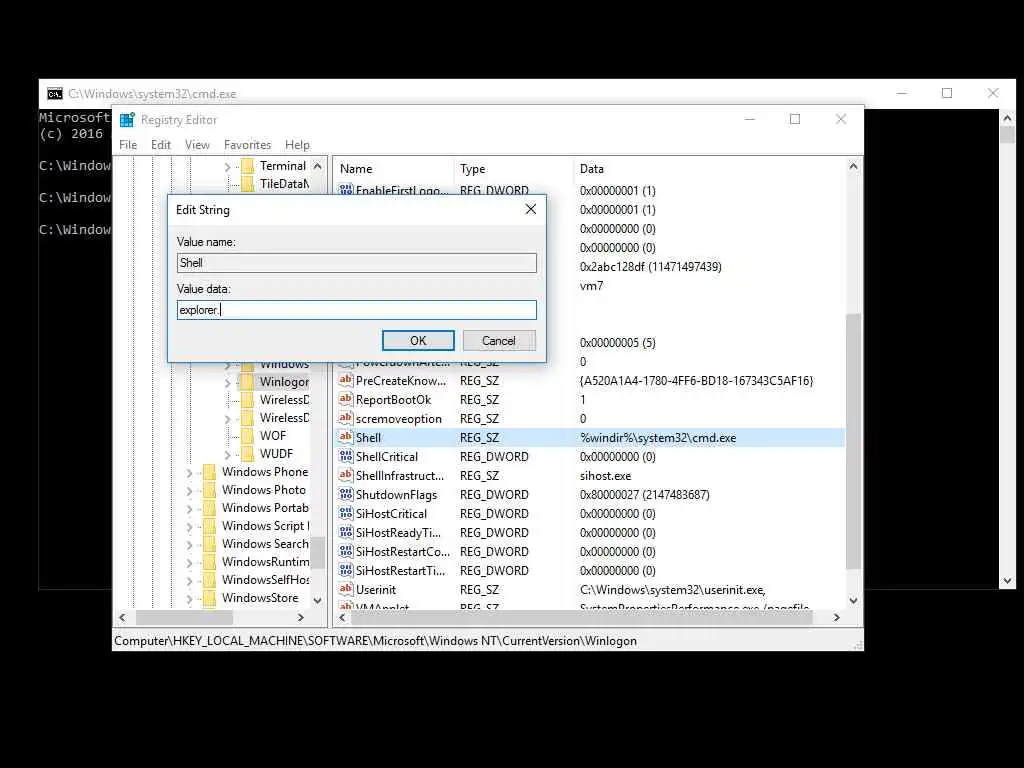
Task: Click the %windir%\system32\cmd.exe data cell
Action: pos(658,438)
